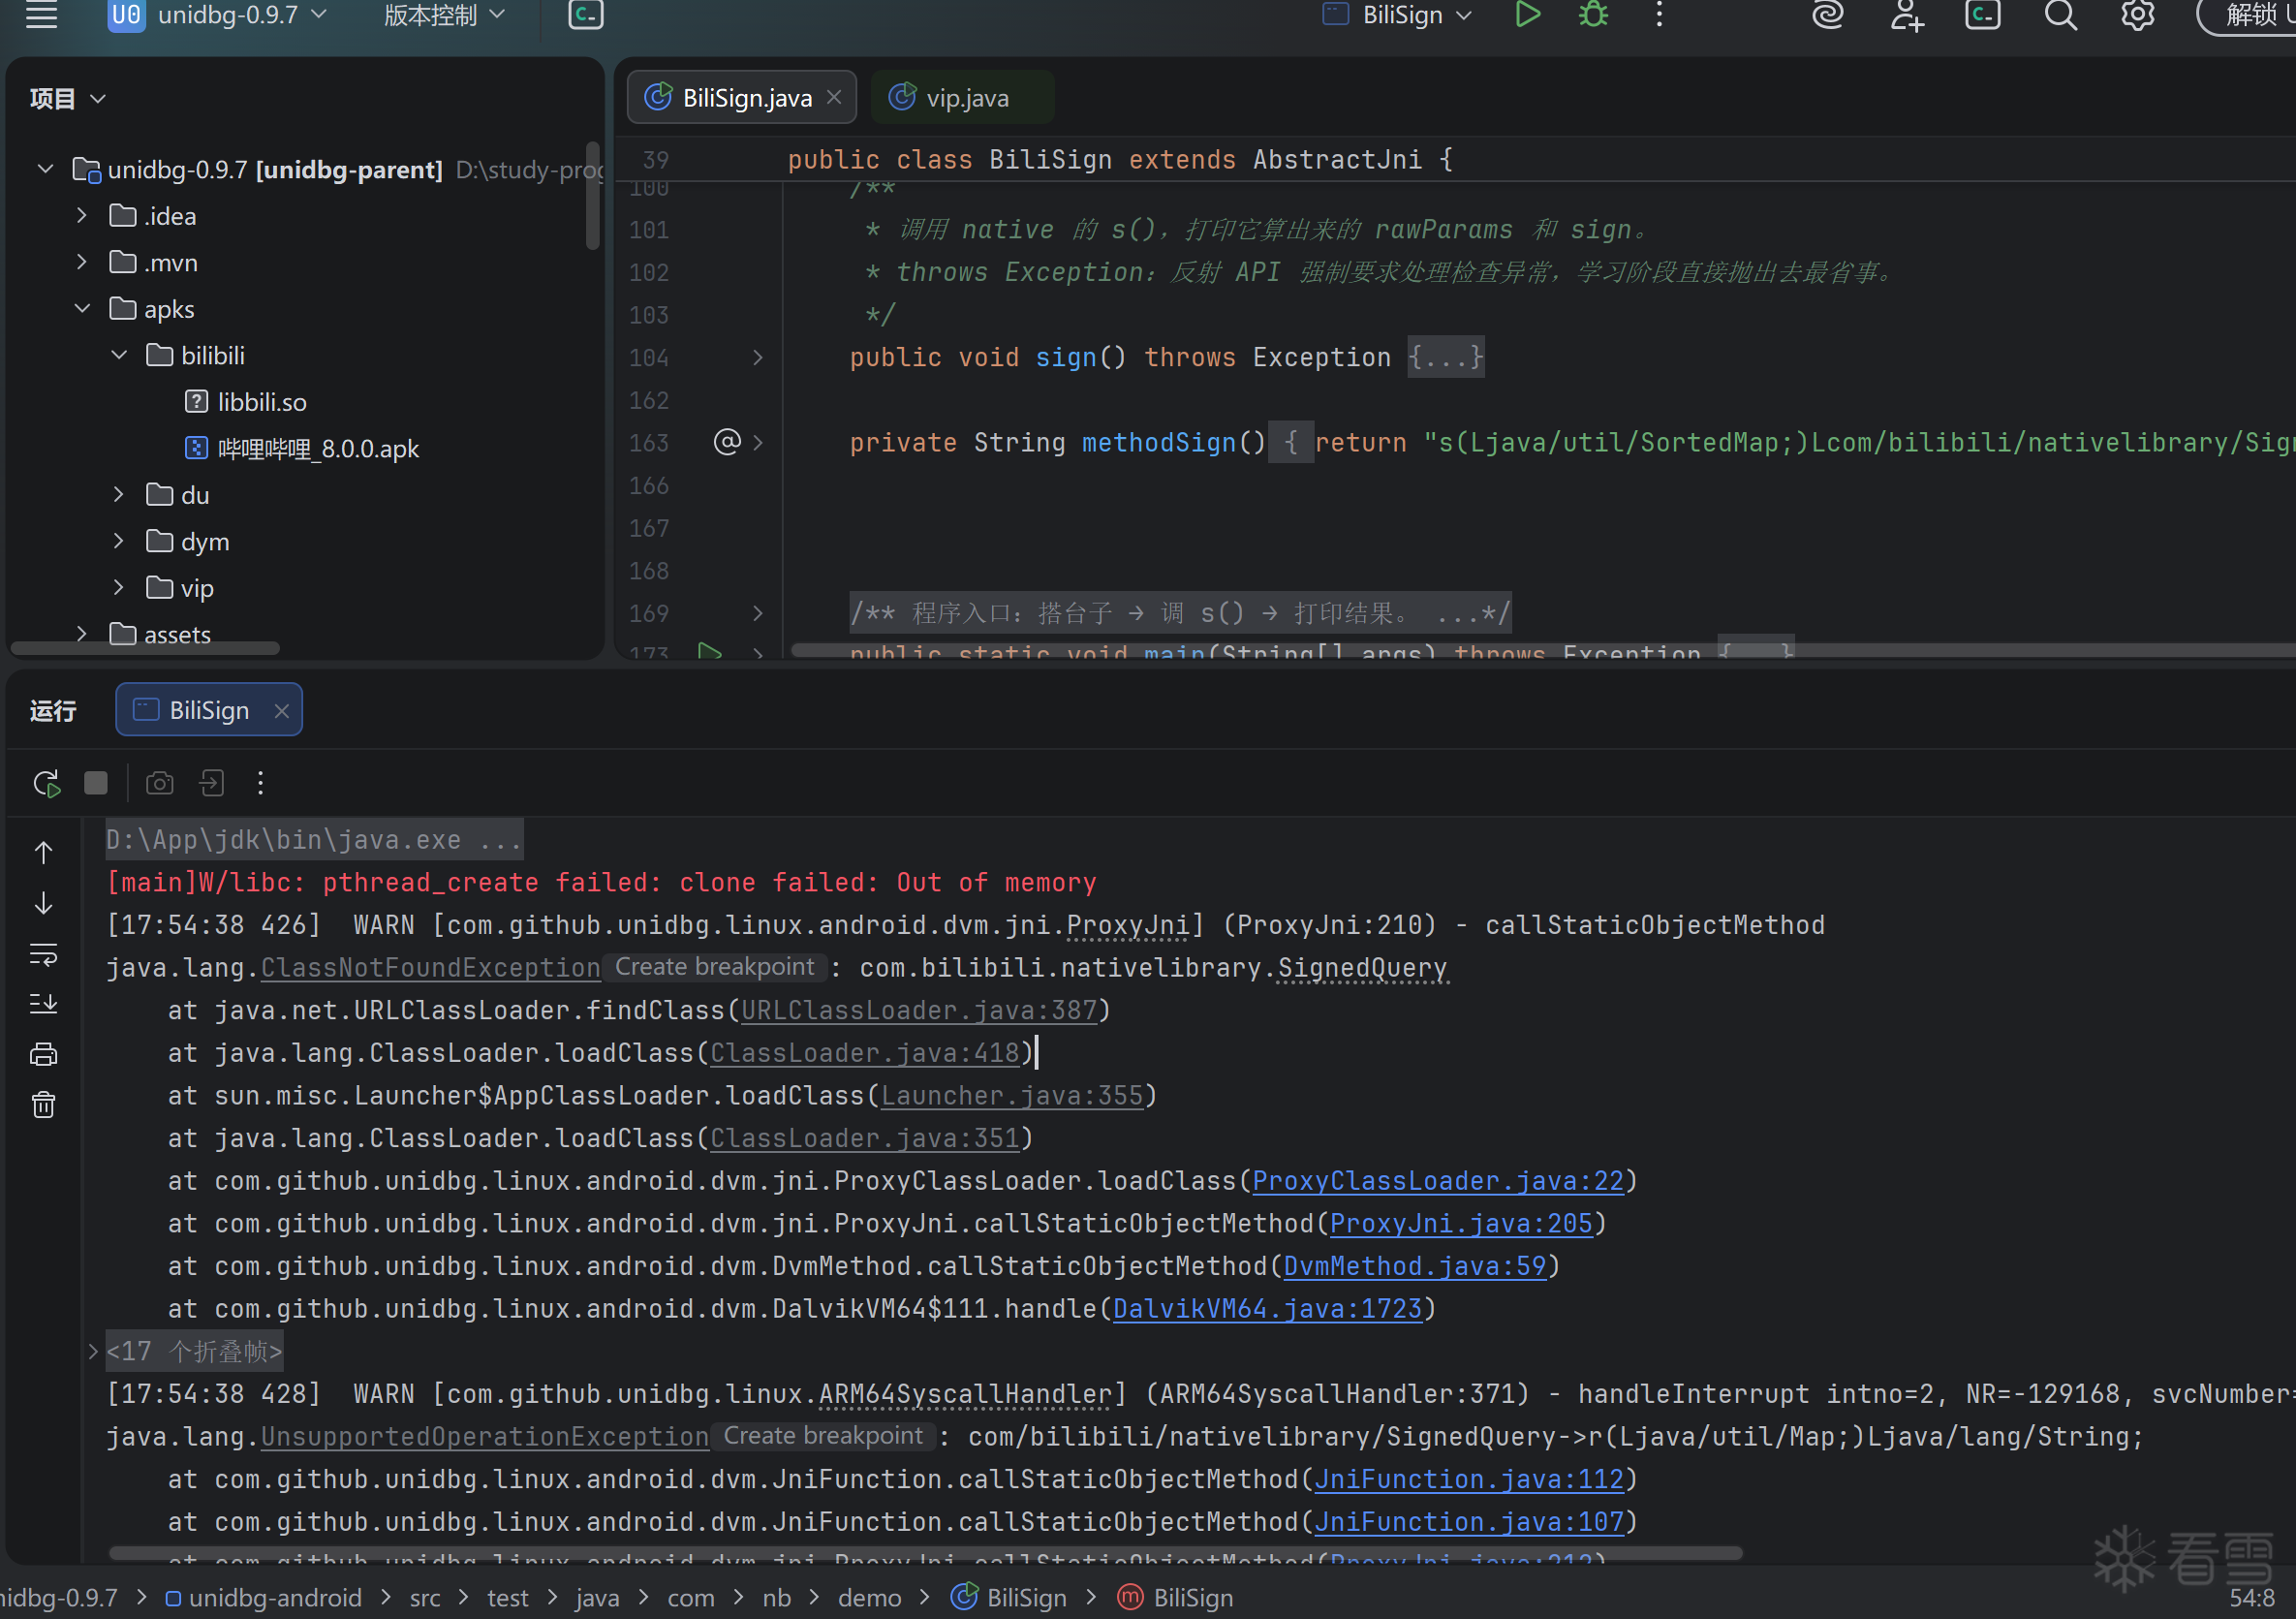Click the 54:8 caret position indicator
This screenshot has width=2296, height=1619.
click(x=2252, y=1598)
